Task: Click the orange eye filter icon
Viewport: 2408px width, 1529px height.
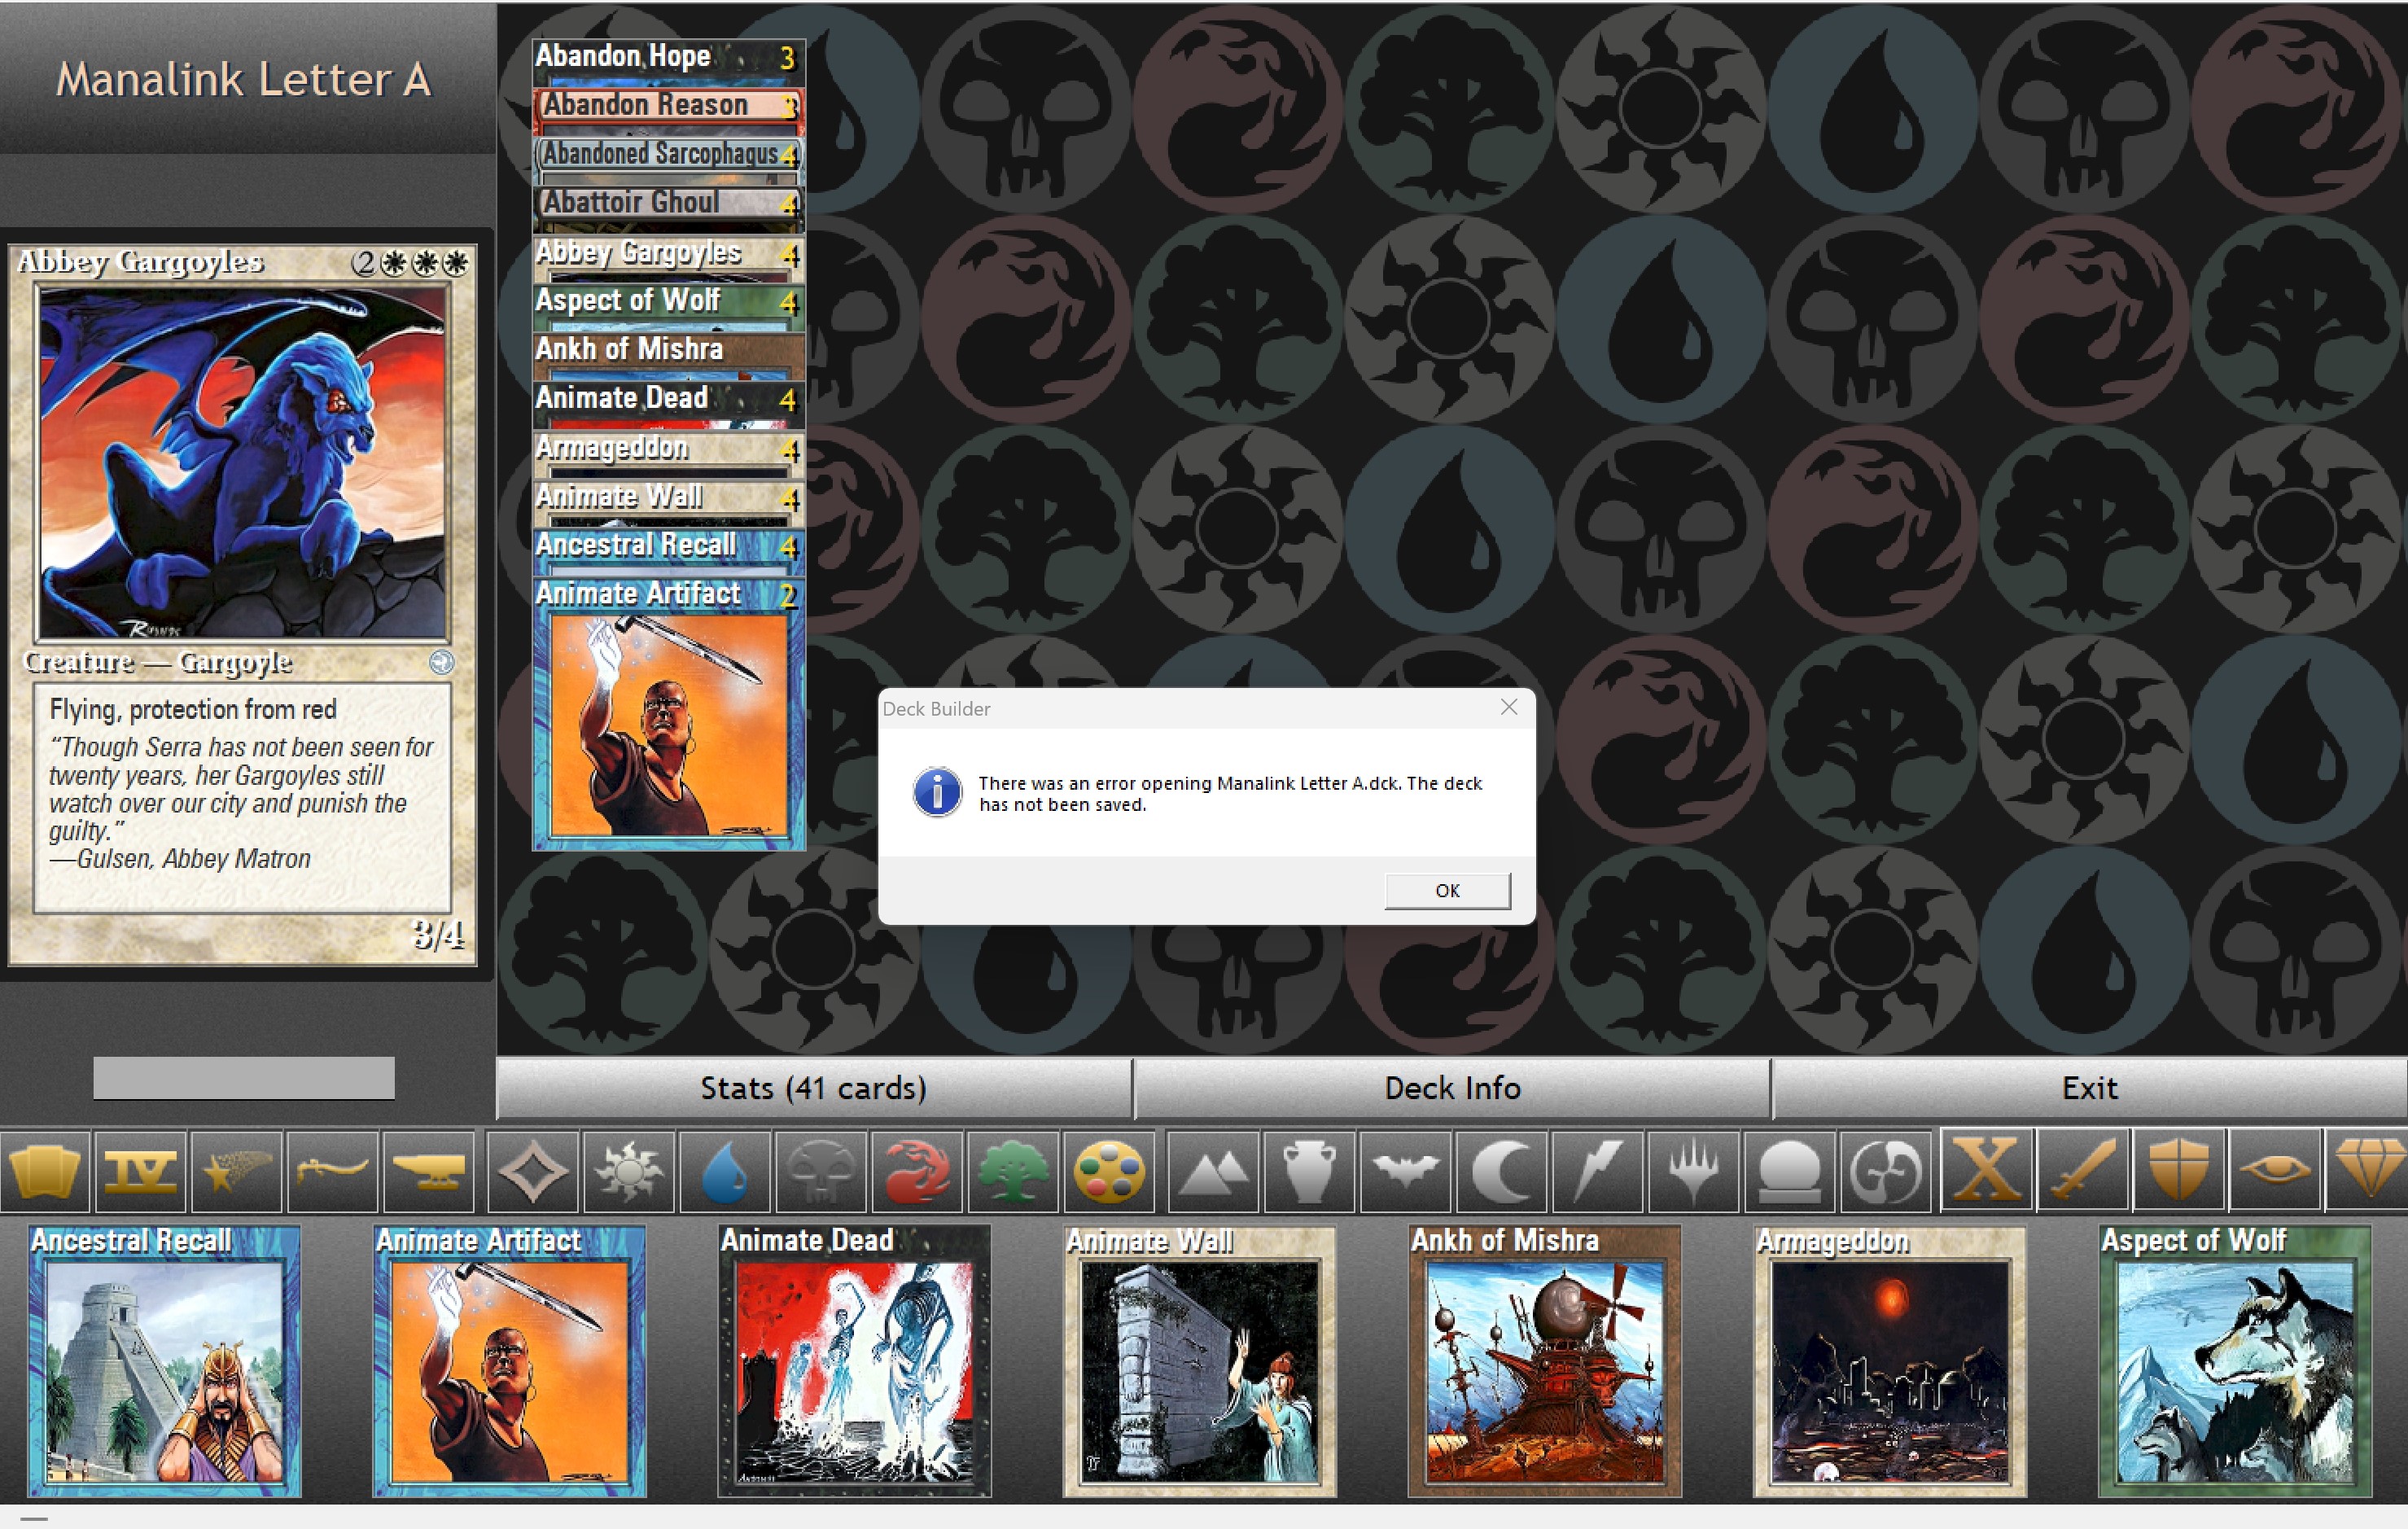Action: 2274,1170
